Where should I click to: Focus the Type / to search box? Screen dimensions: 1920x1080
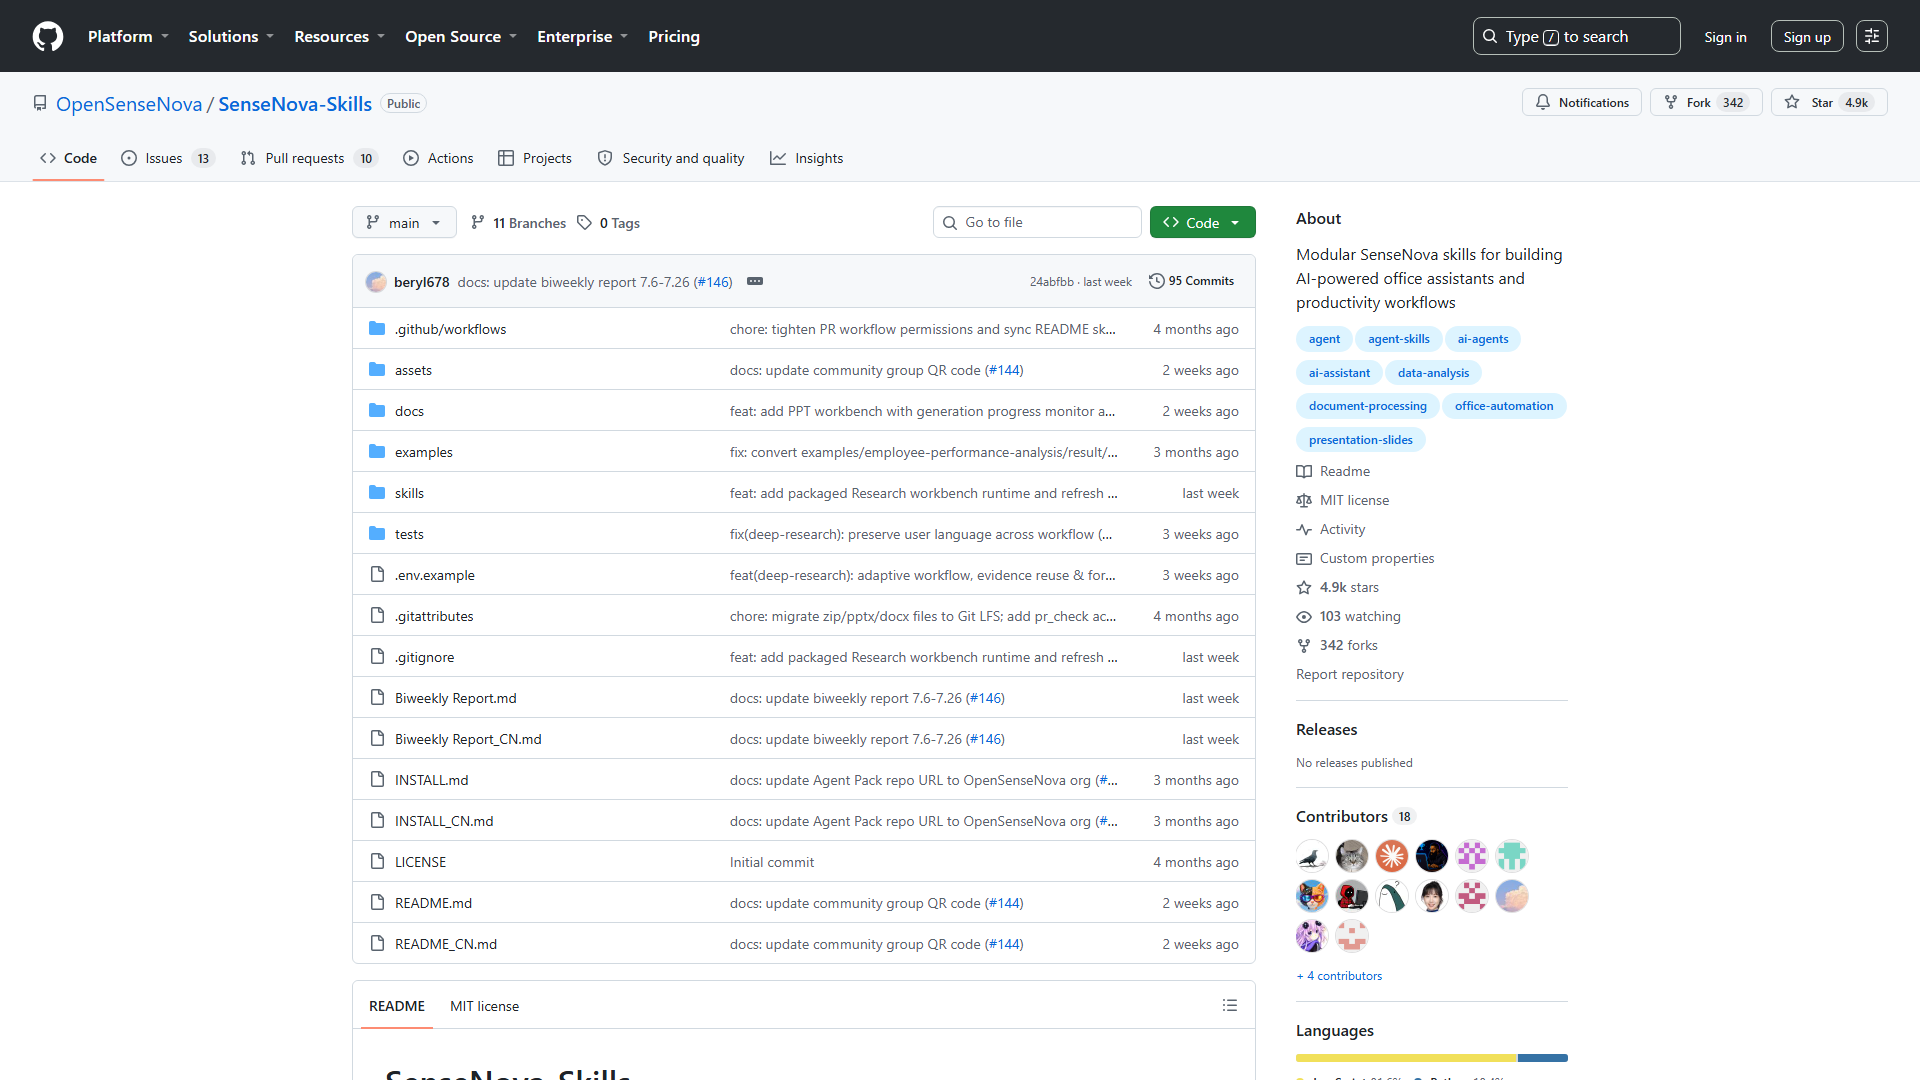(x=1576, y=37)
